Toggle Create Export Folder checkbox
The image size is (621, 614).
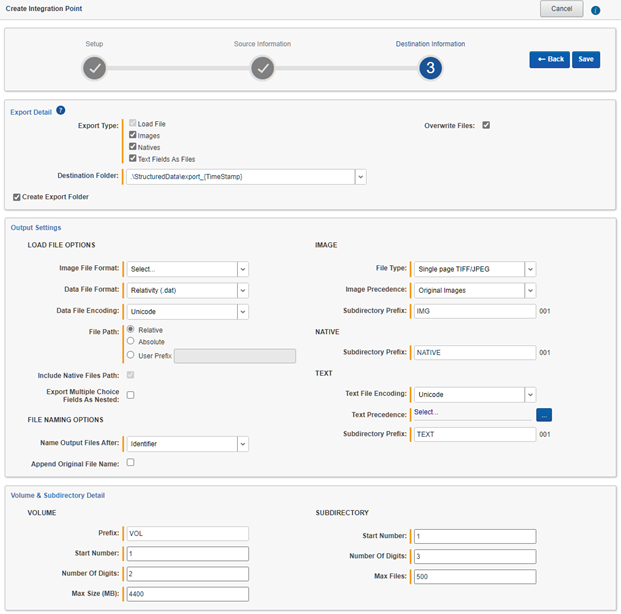point(17,197)
